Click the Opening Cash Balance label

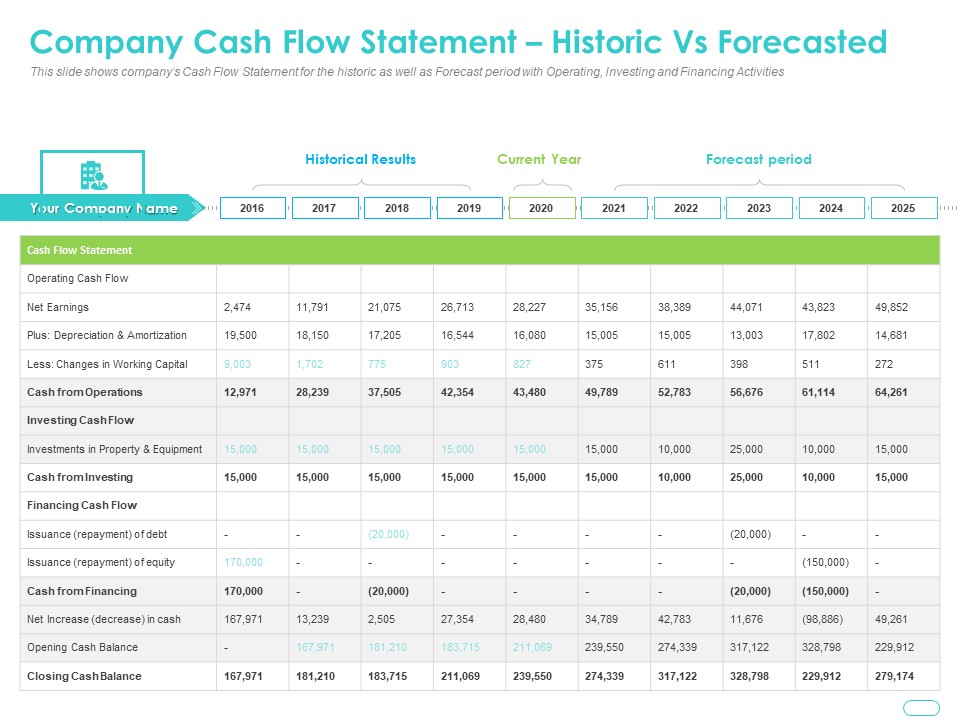[x=82, y=648]
